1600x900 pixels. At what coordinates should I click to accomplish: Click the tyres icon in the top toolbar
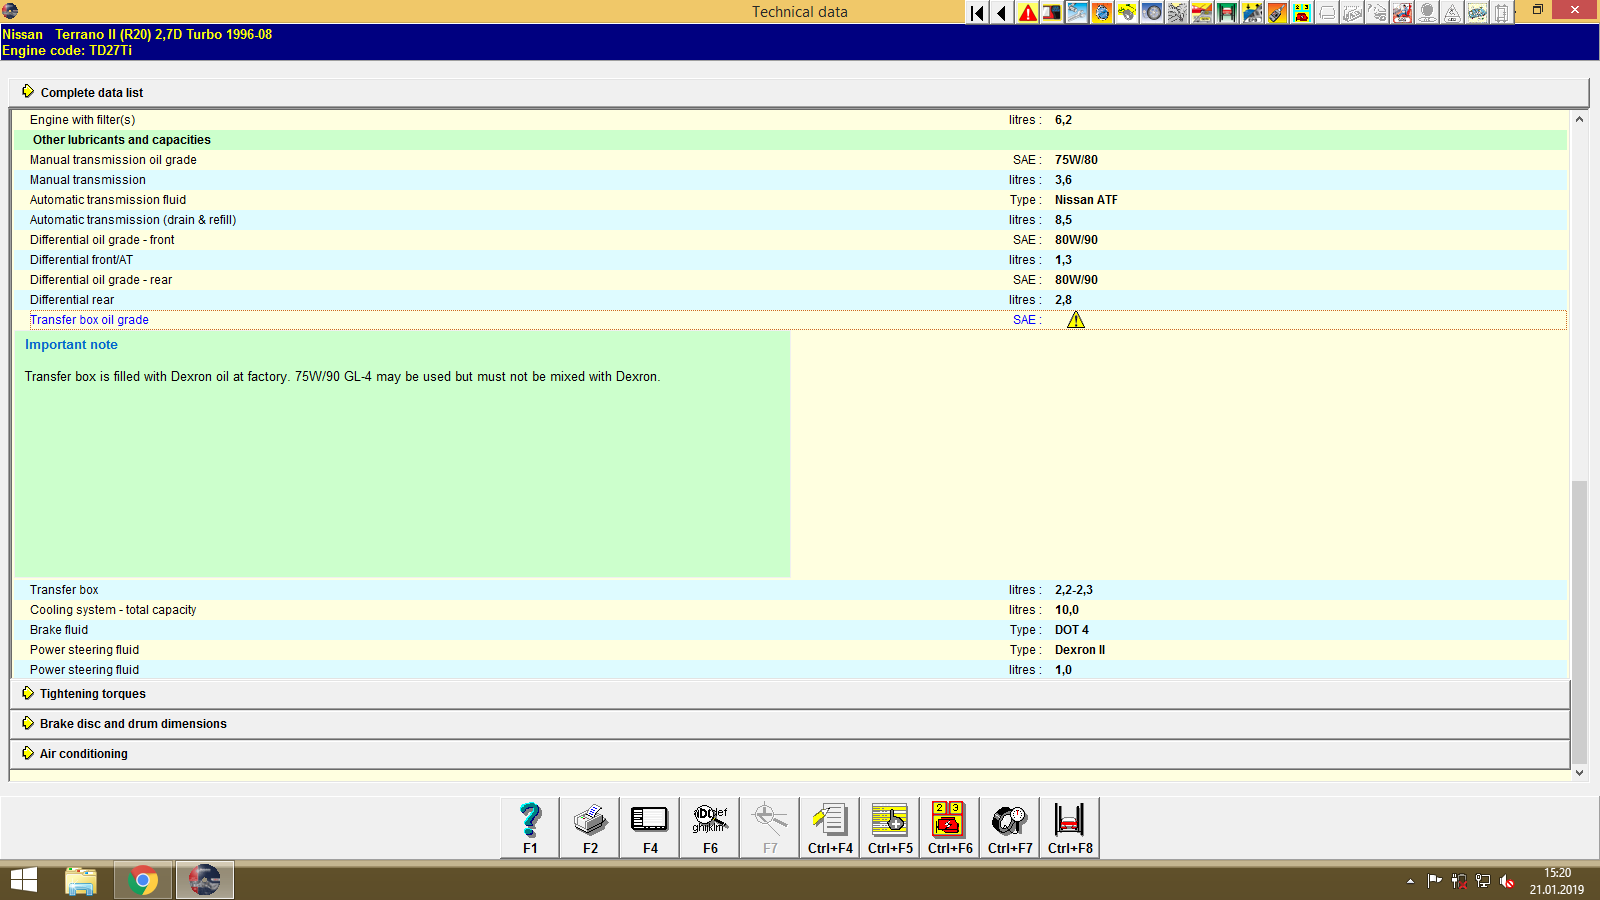click(1152, 13)
